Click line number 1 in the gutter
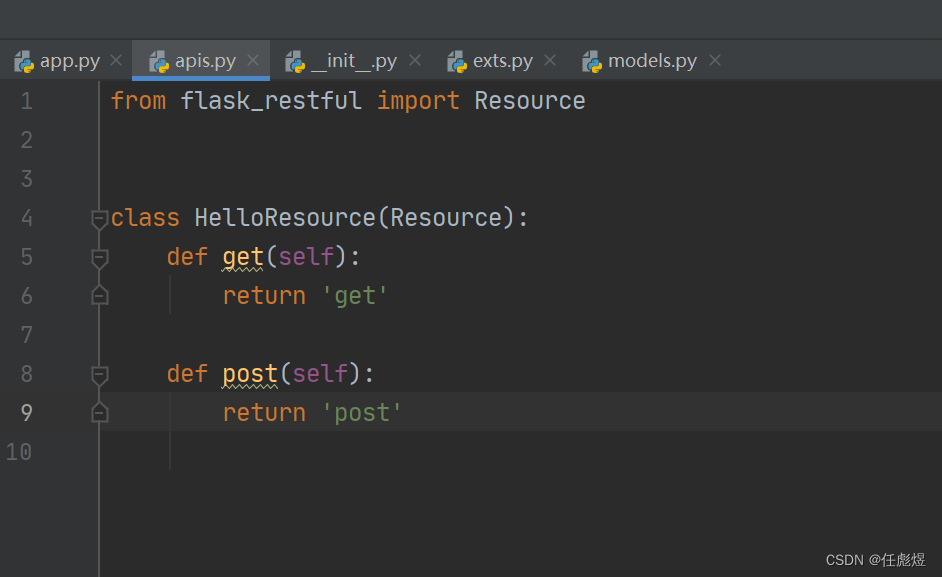 click(26, 100)
